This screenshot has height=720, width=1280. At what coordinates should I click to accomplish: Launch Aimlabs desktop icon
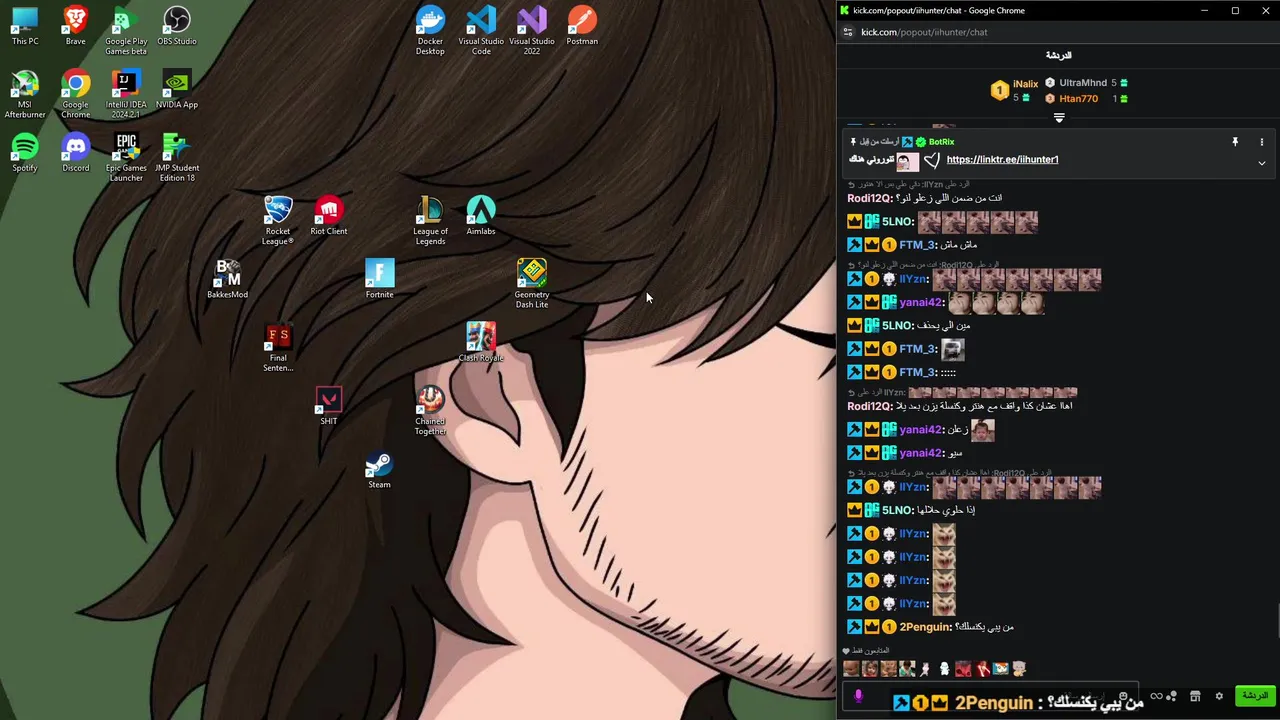[x=481, y=216]
